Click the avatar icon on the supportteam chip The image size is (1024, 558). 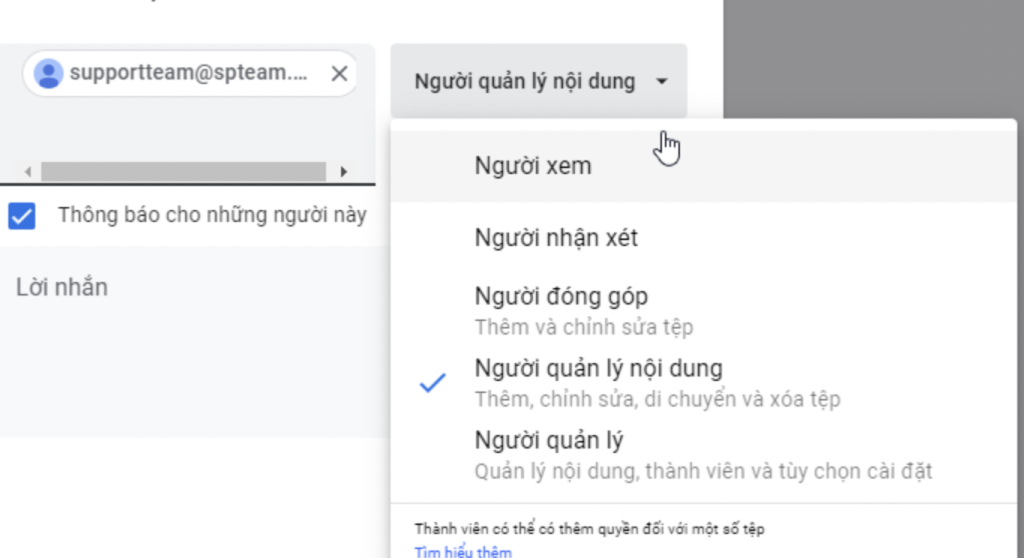click(47, 73)
